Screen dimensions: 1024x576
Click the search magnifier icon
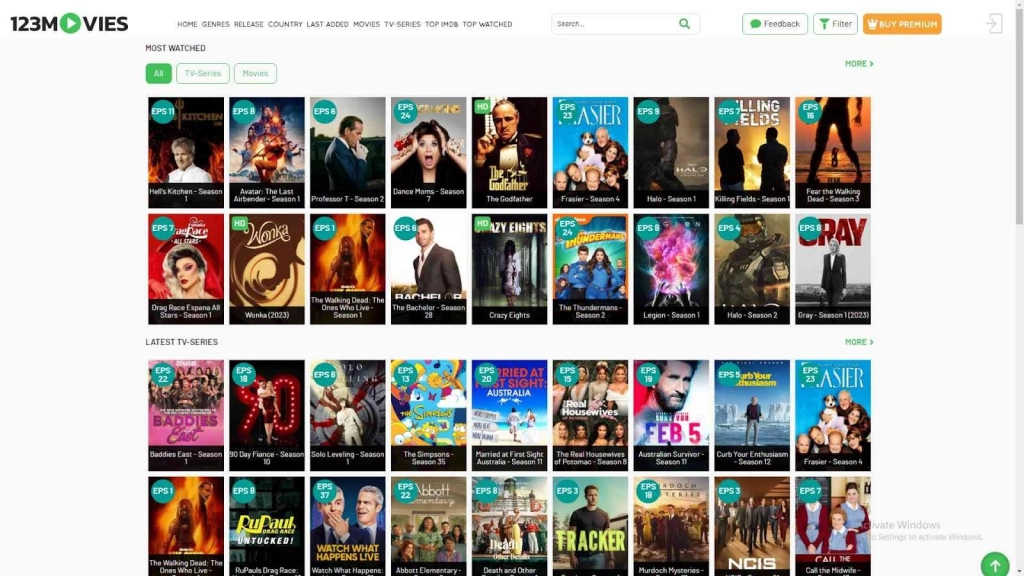pos(684,24)
